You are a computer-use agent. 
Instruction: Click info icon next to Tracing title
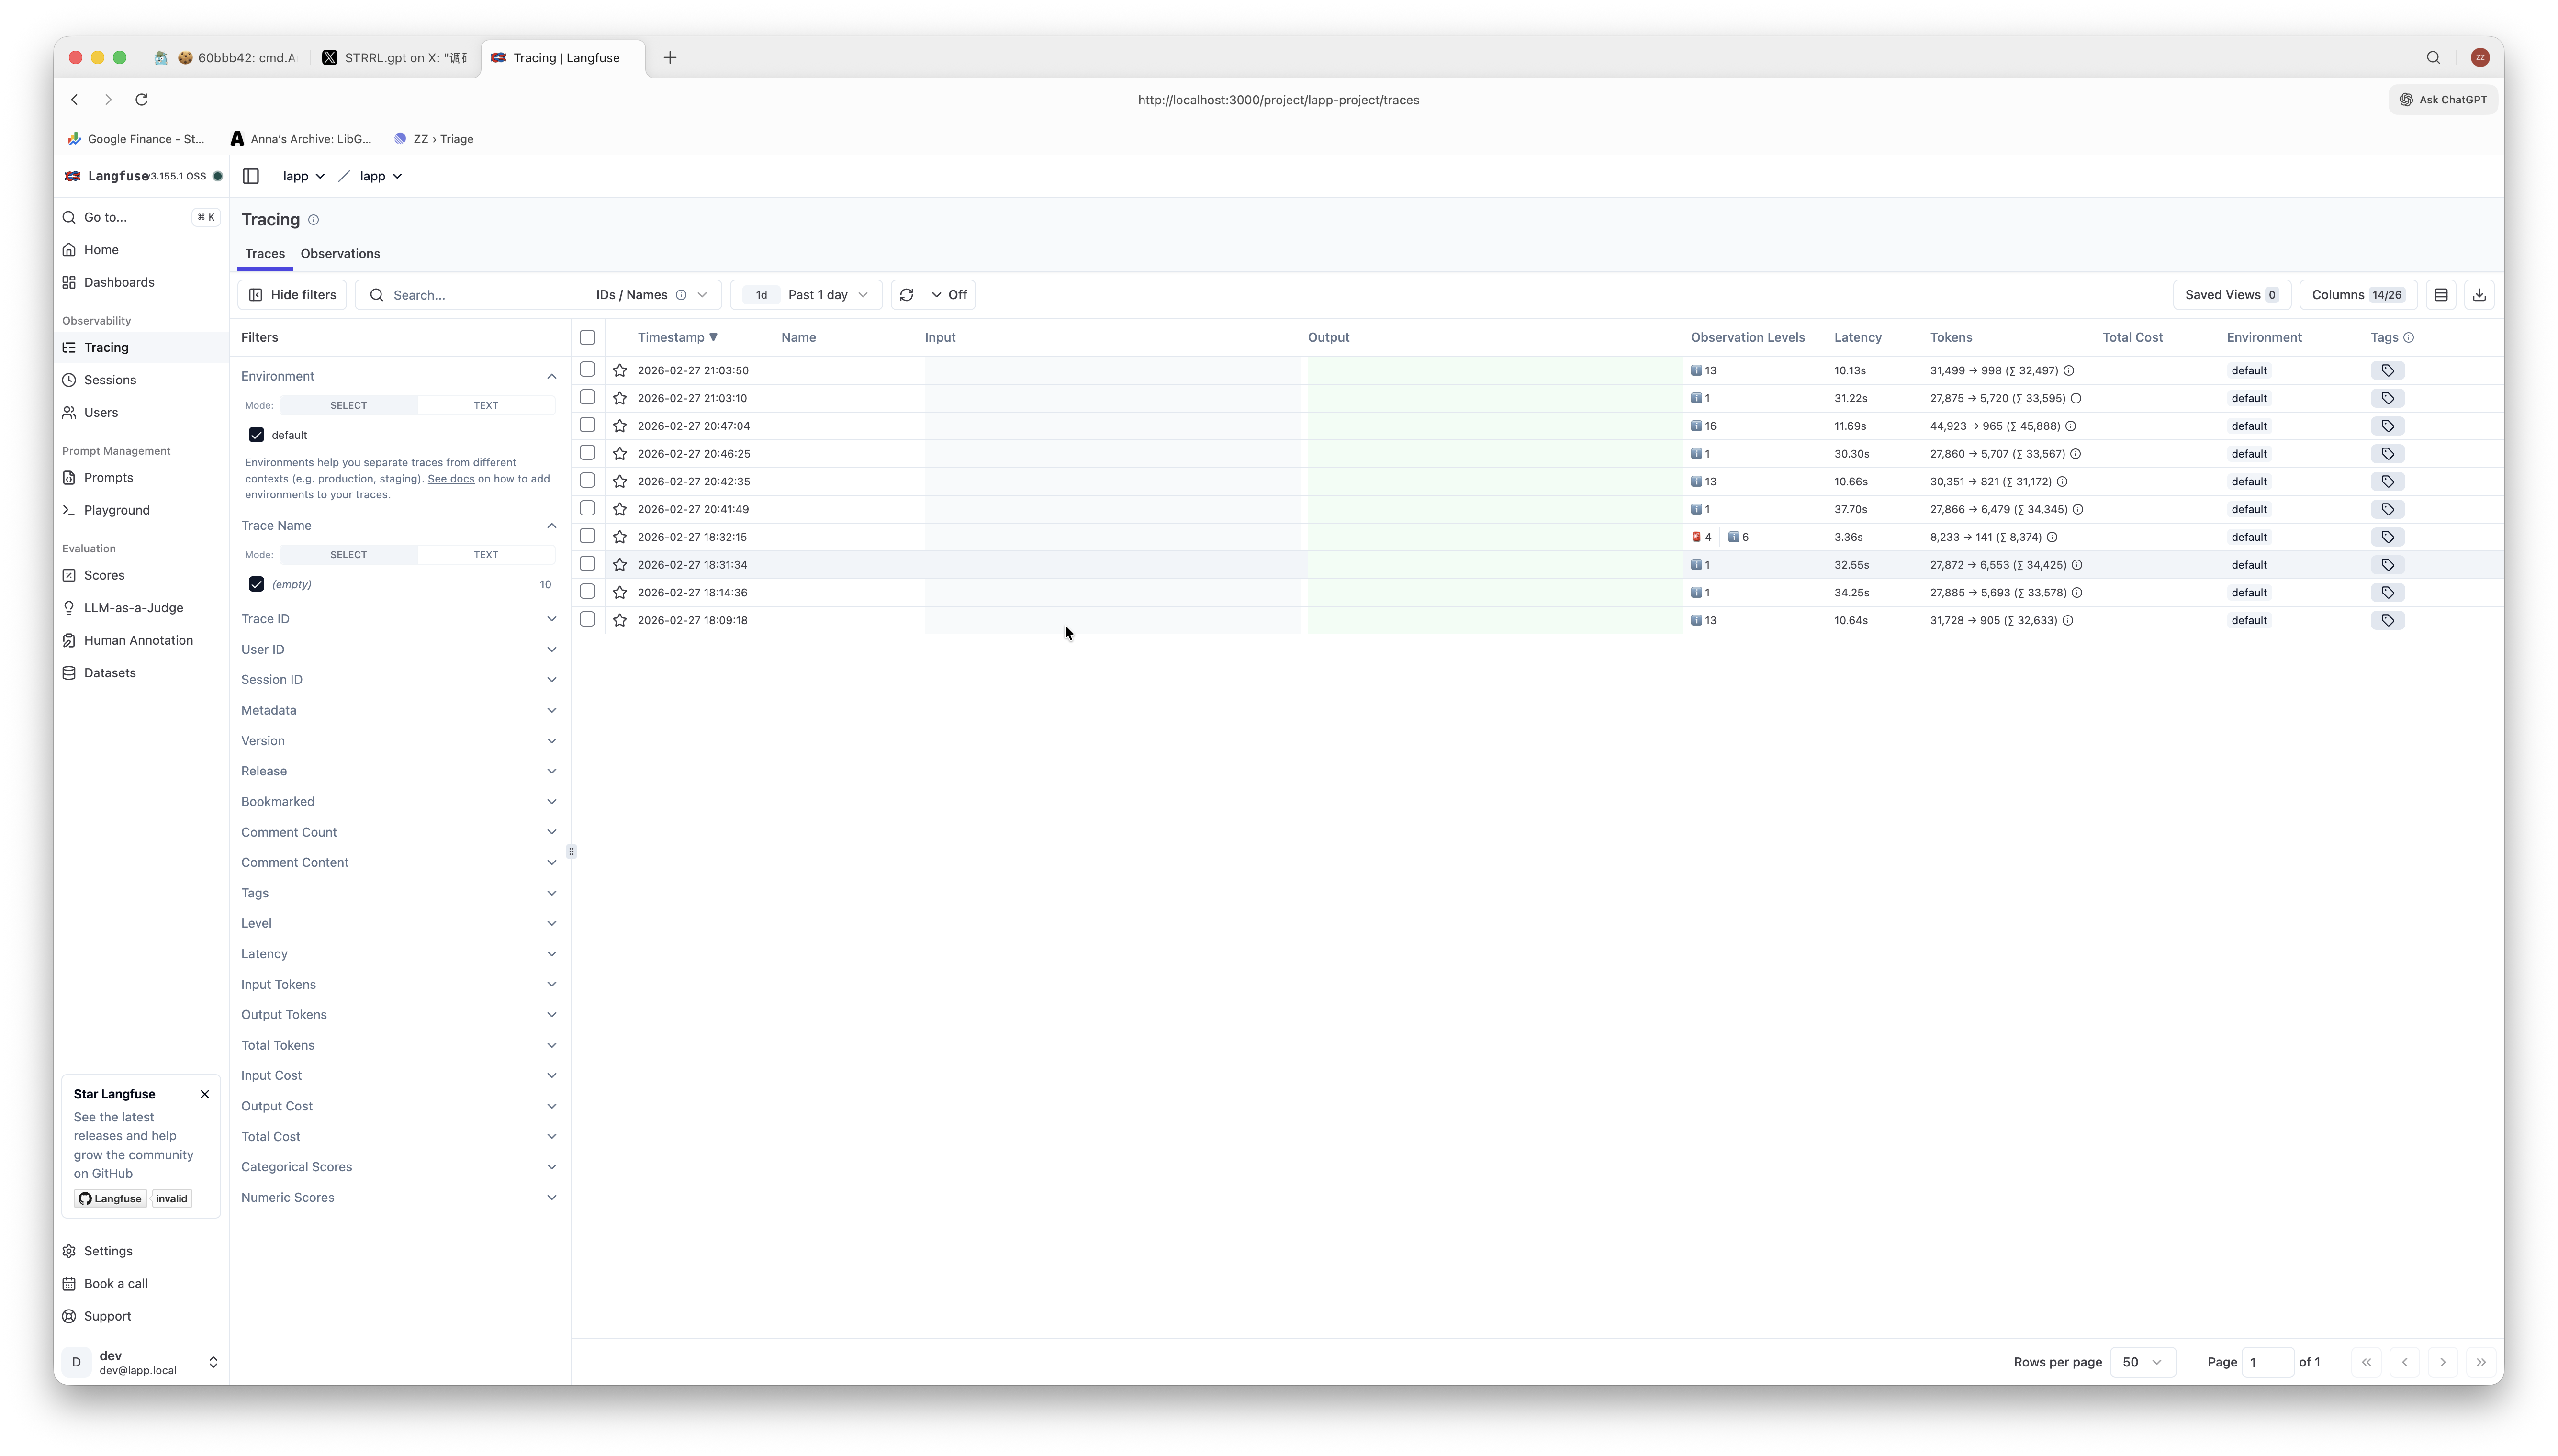[313, 220]
